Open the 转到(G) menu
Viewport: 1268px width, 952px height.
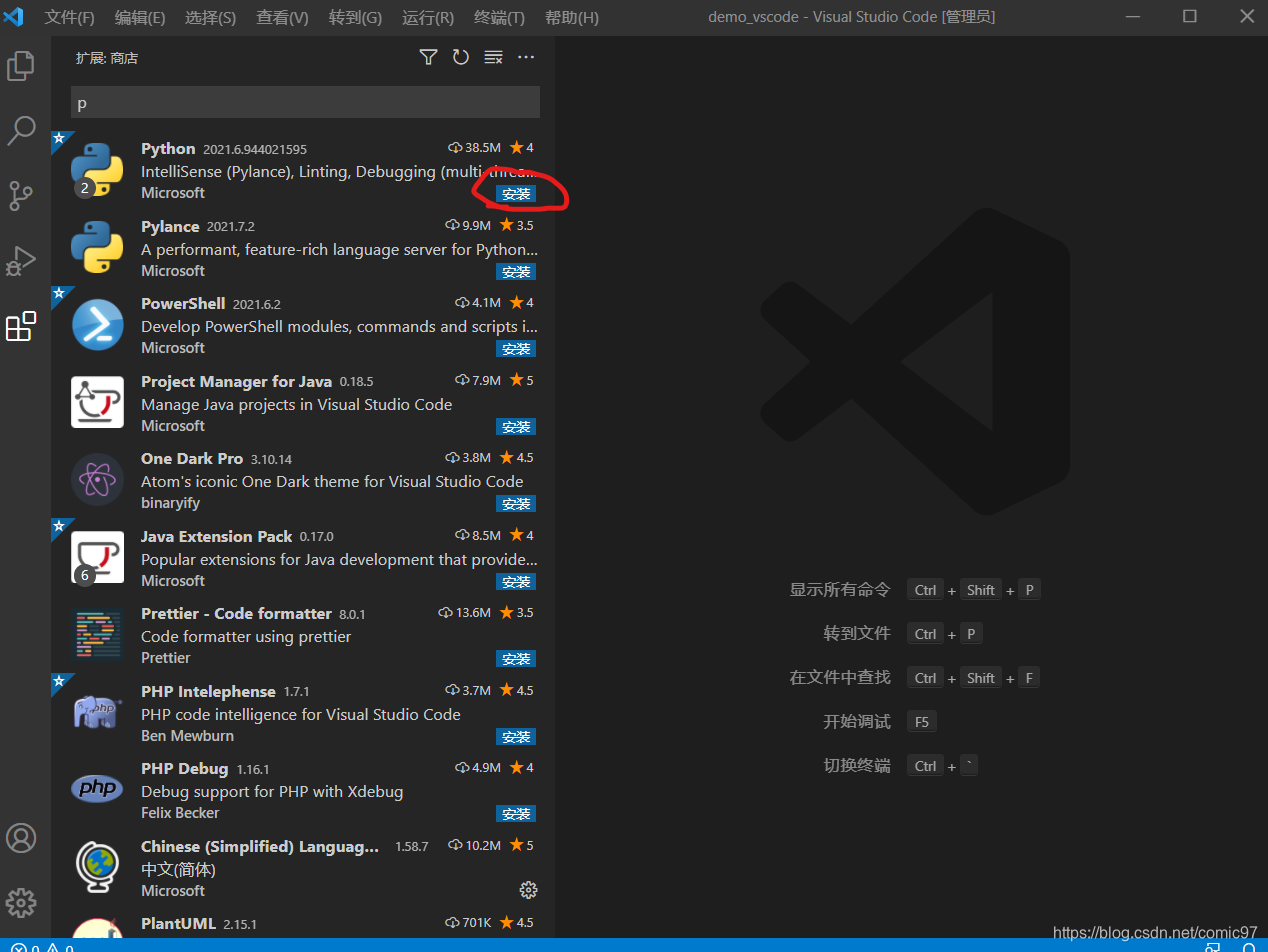[355, 17]
